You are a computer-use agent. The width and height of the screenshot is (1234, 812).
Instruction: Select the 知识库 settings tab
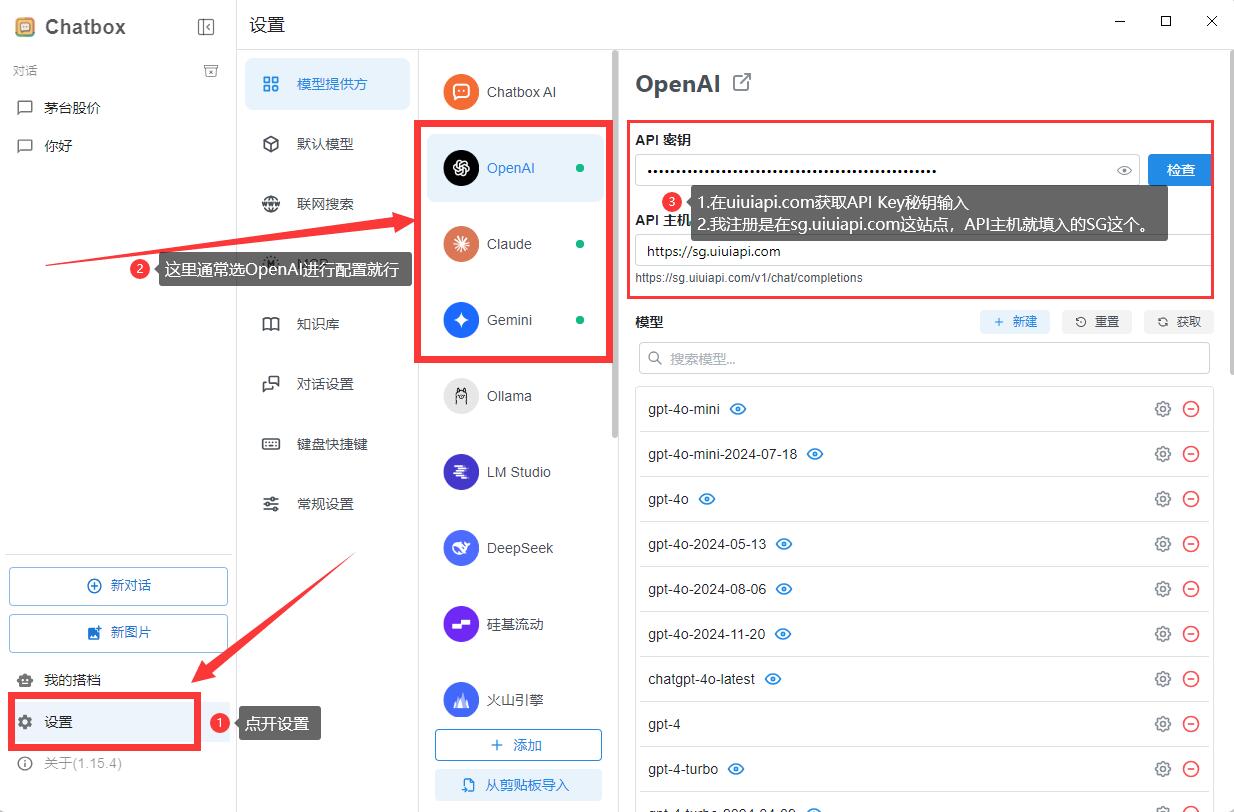point(327,324)
